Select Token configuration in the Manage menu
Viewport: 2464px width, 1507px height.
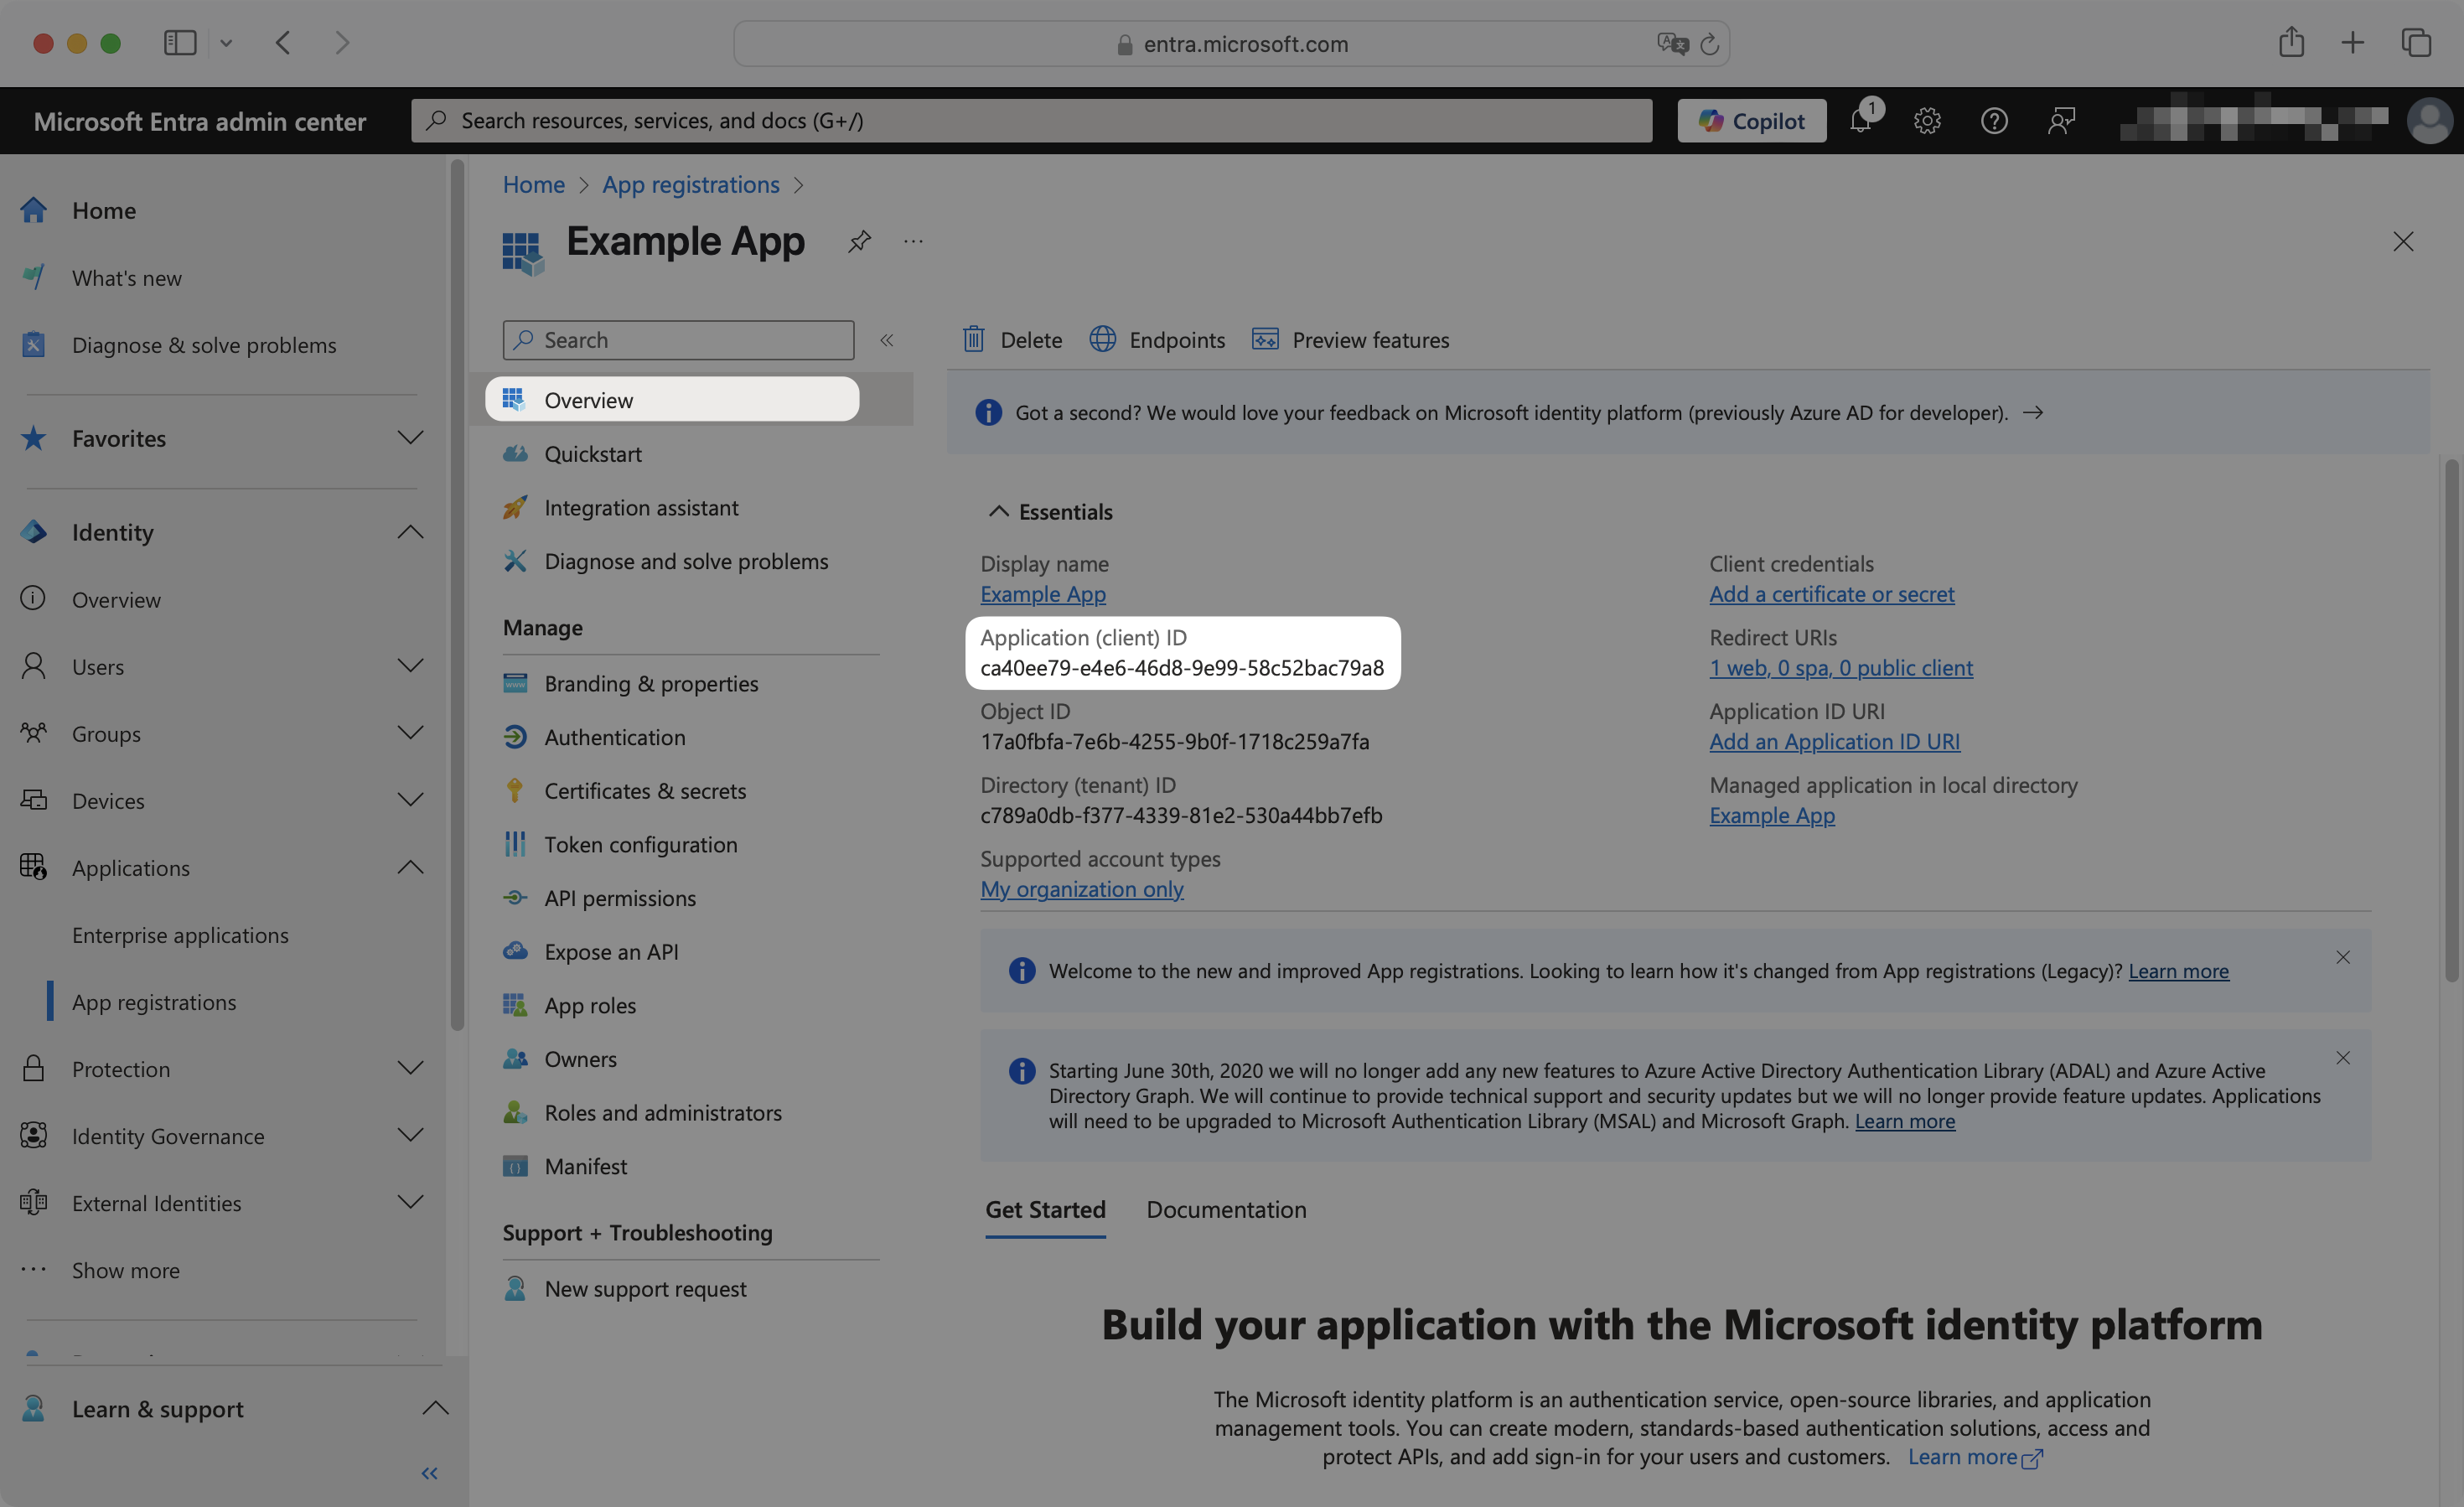click(641, 844)
